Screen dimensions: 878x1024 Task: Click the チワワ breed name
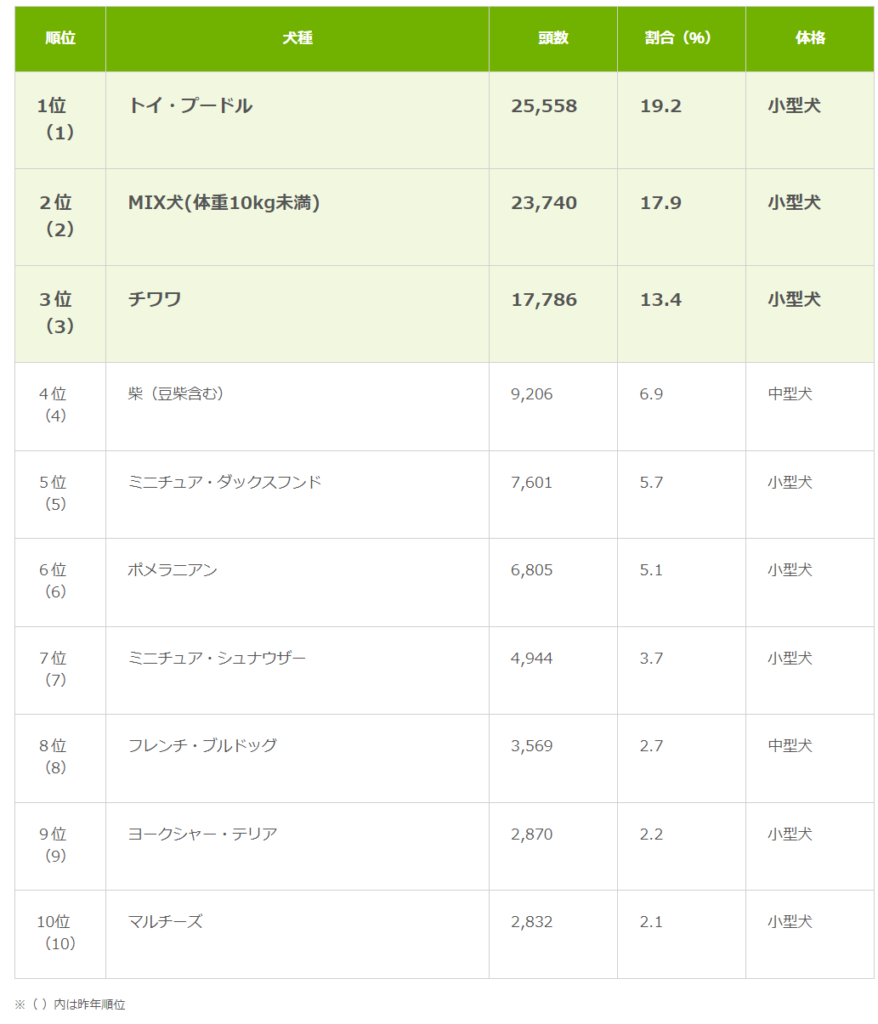coord(155,299)
